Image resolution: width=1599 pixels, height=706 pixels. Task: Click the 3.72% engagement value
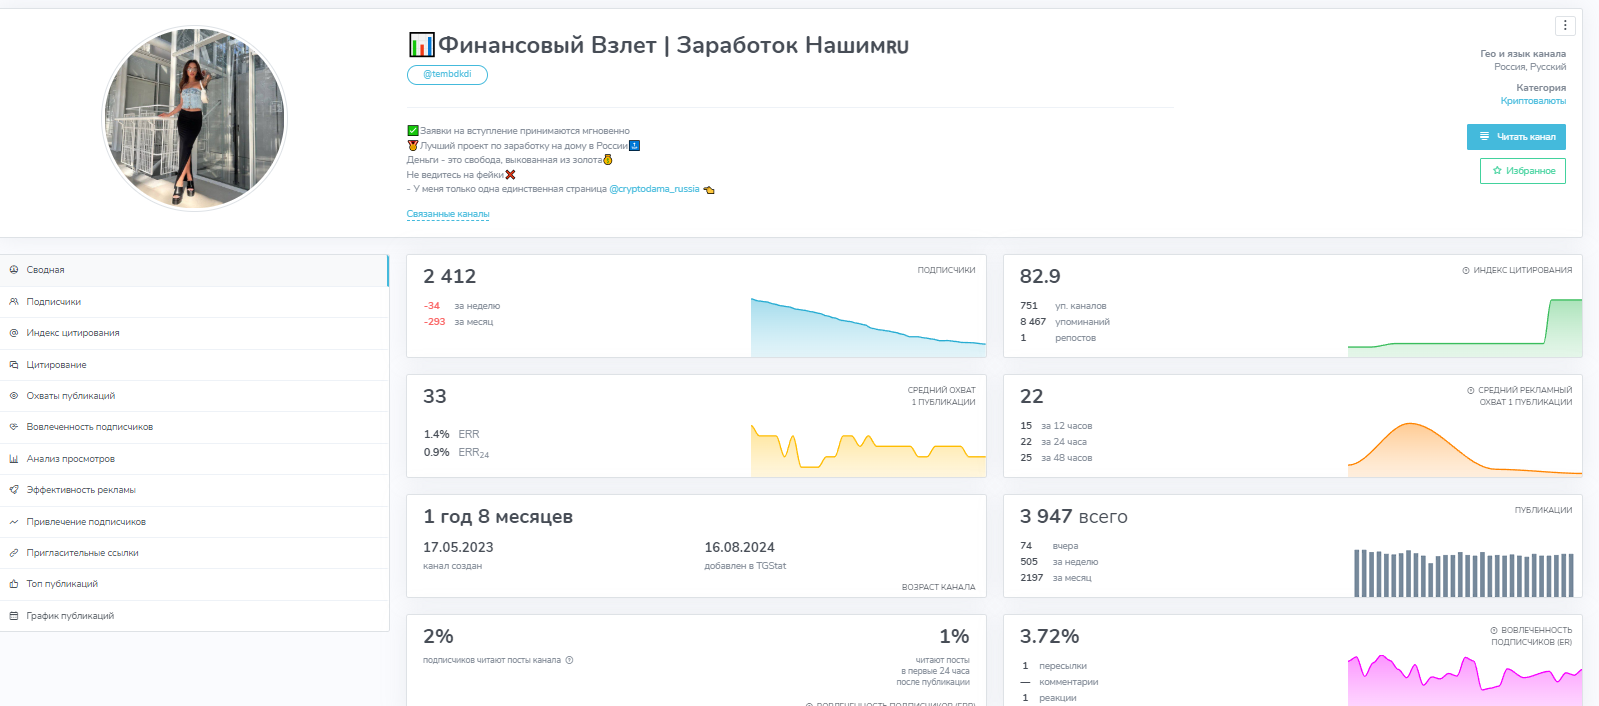click(1049, 636)
